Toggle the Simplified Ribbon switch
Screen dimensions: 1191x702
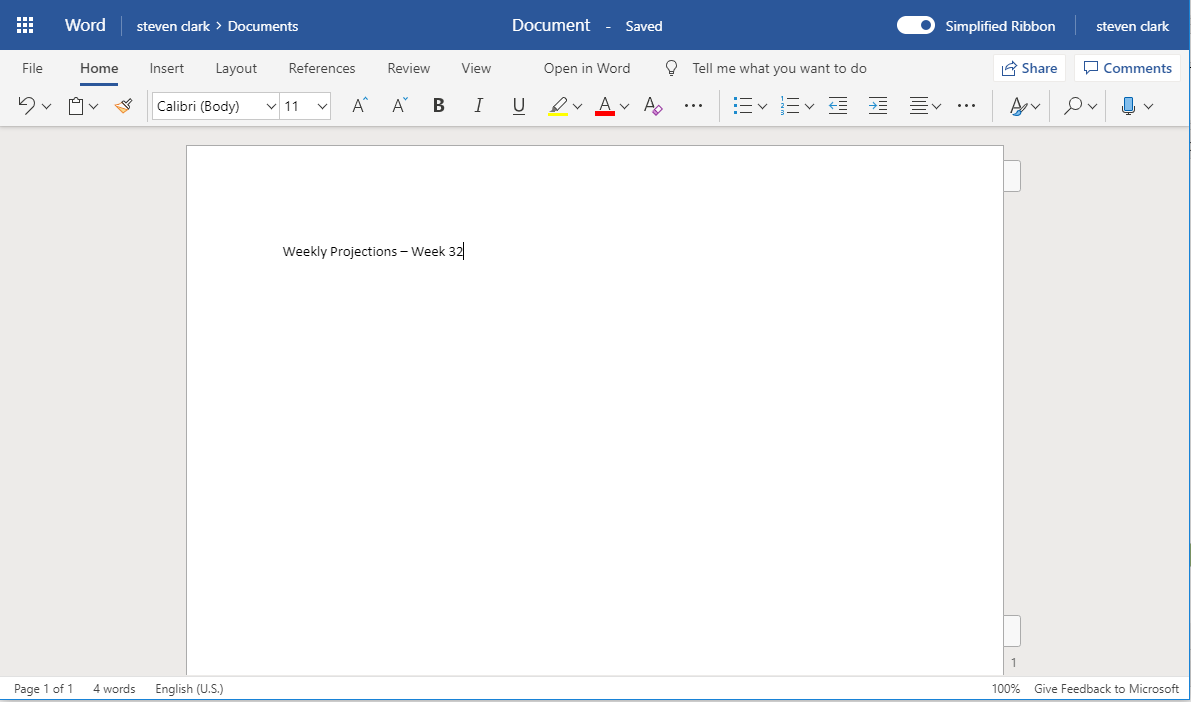click(915, 26)
